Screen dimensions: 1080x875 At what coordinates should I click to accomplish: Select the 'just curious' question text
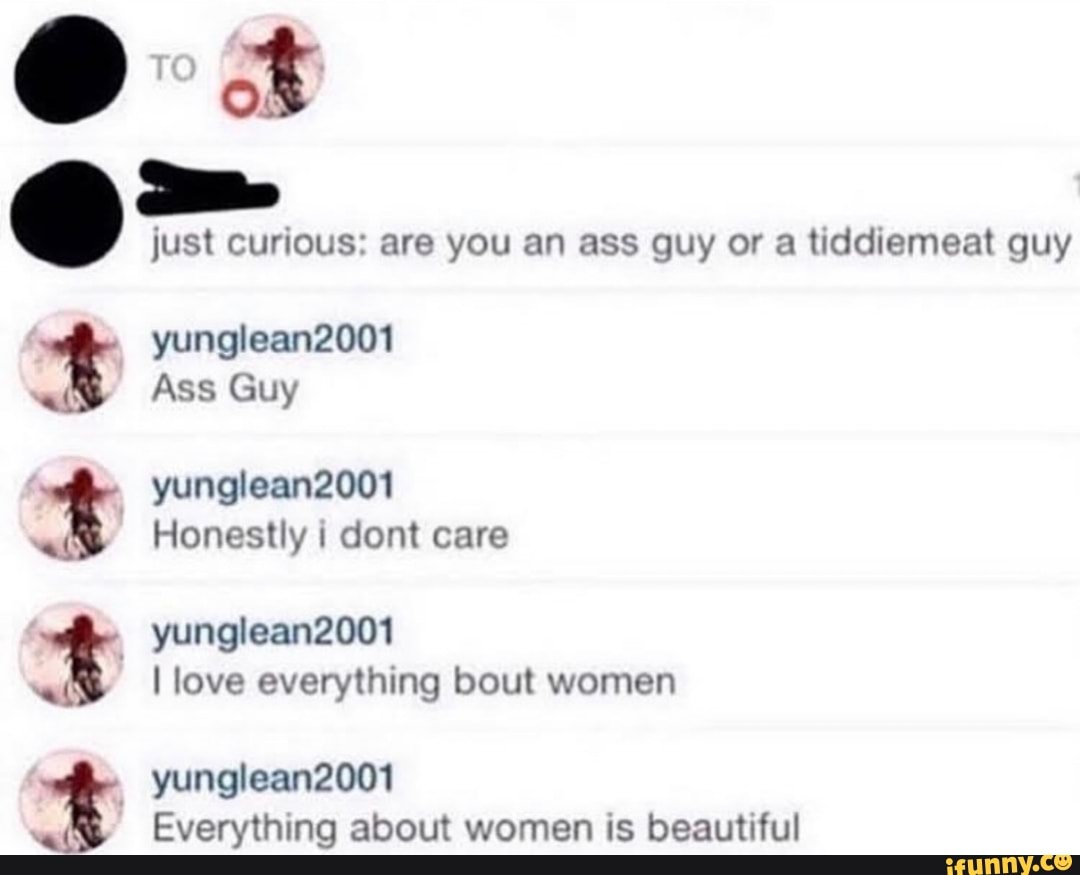pos(612,244)
